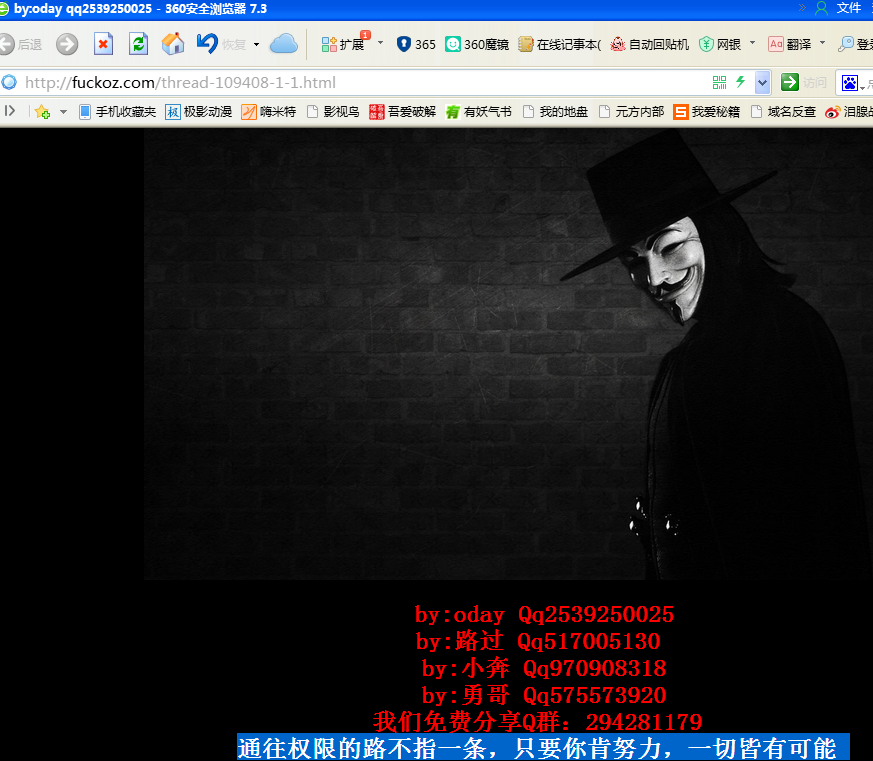The image size is (873, 761).
Task: Open the 我爱秘籍 bookmark
Action: (x=707, y=112)
